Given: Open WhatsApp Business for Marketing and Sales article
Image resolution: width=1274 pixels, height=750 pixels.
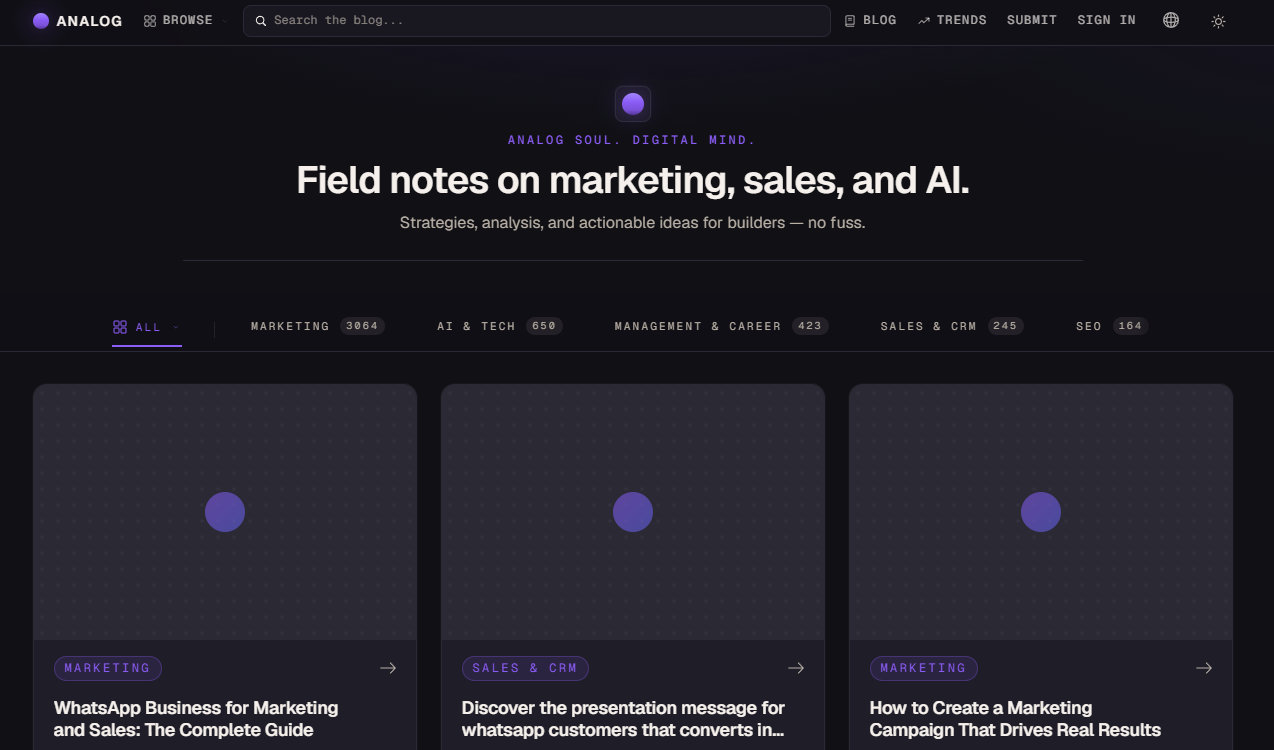Looking at the screenshot, I should (196, 719).
